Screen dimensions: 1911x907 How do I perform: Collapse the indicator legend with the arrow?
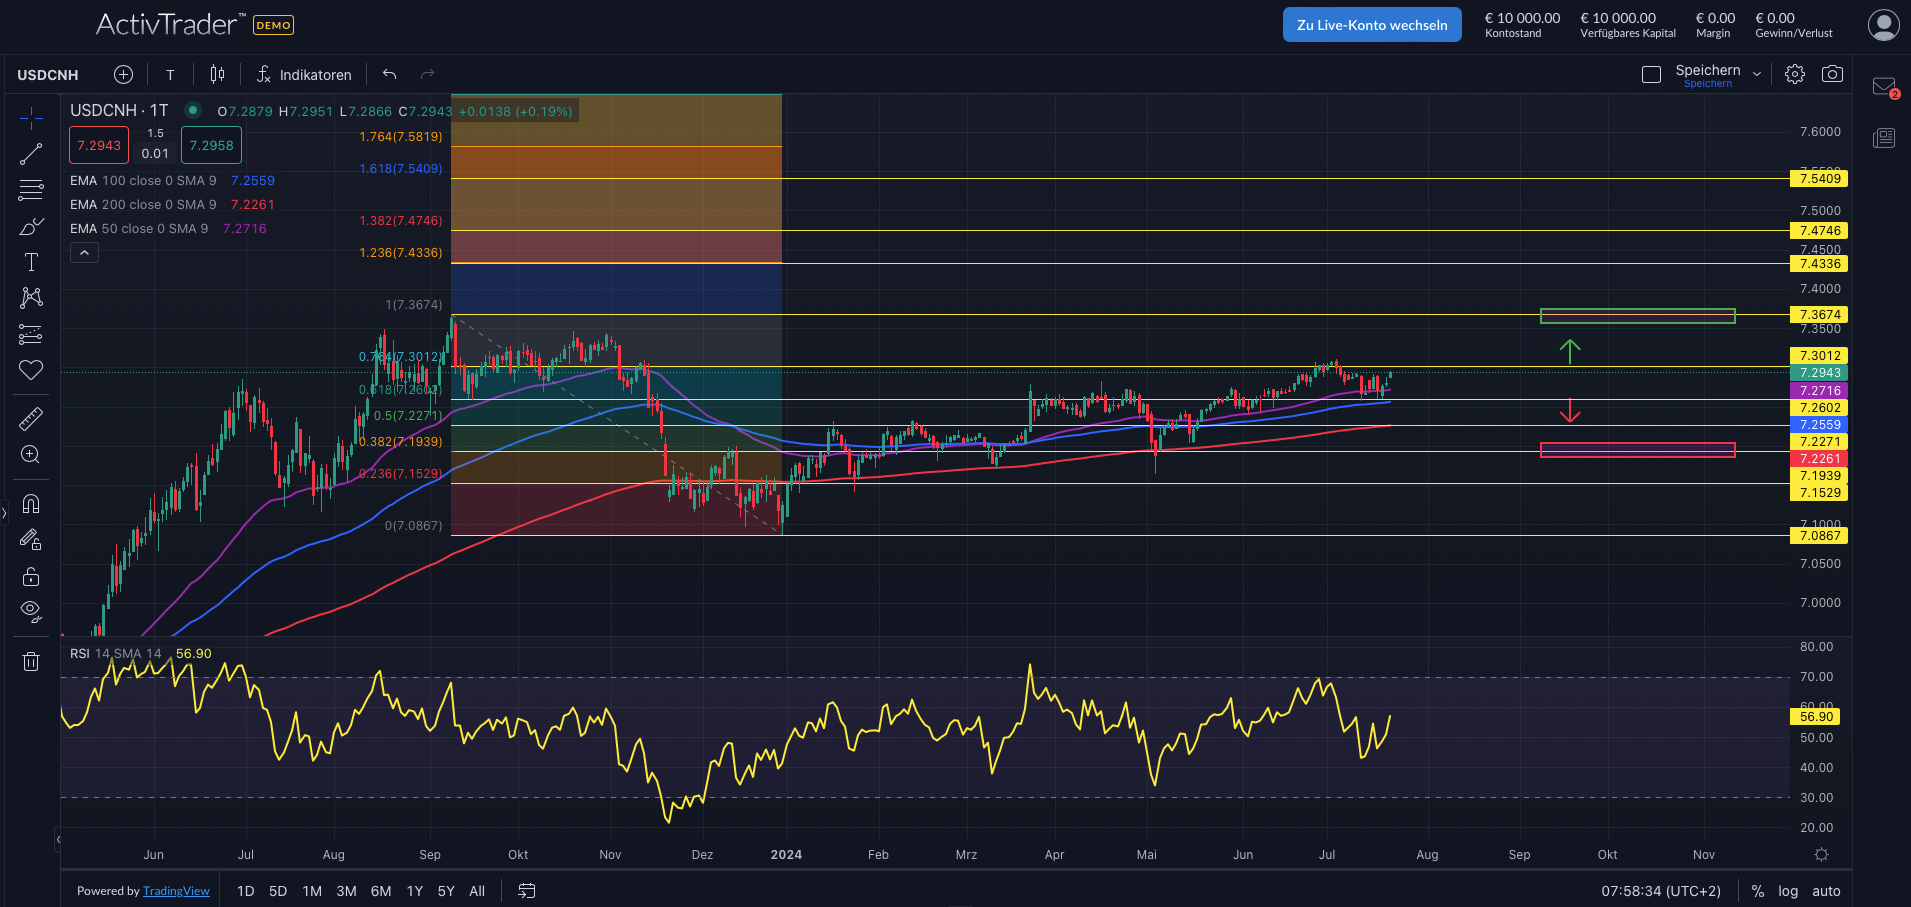(84, 252)
